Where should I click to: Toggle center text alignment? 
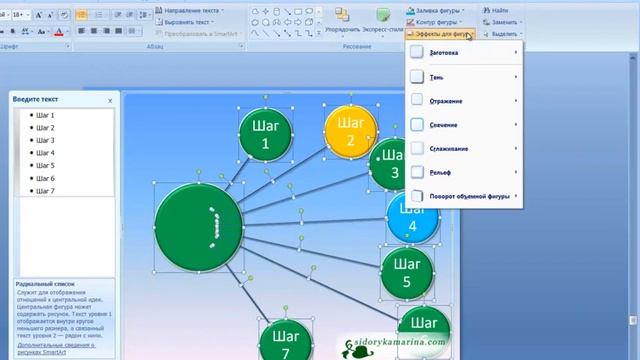(94, 31)
